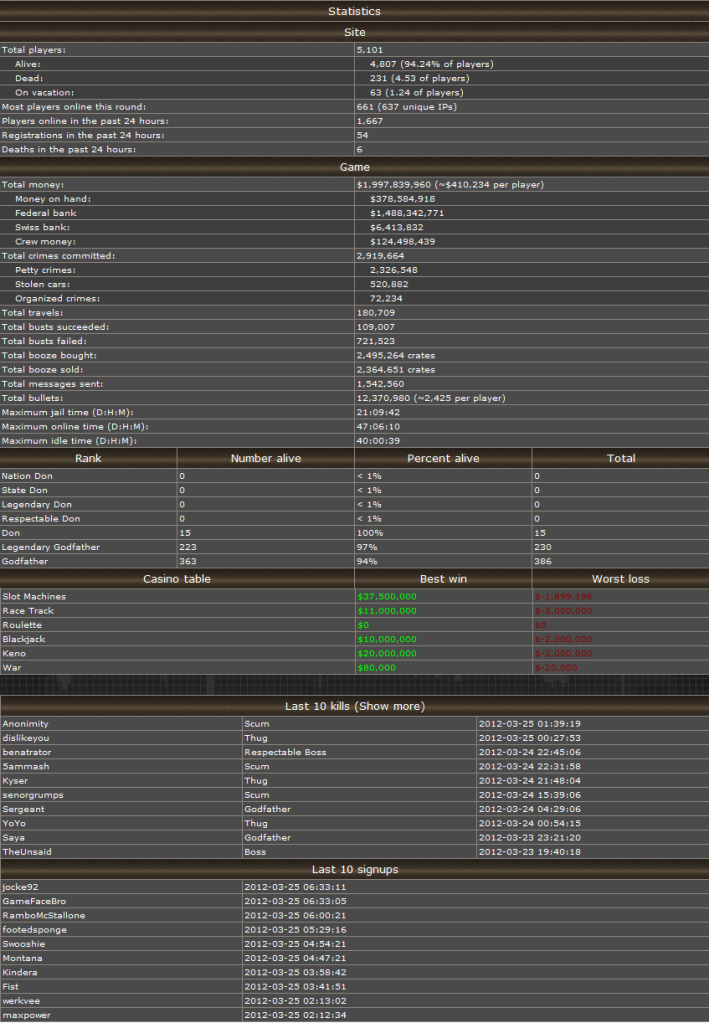Open Montana signup profile
This screenshot has width=709, height=1023.
pos(22,958)
